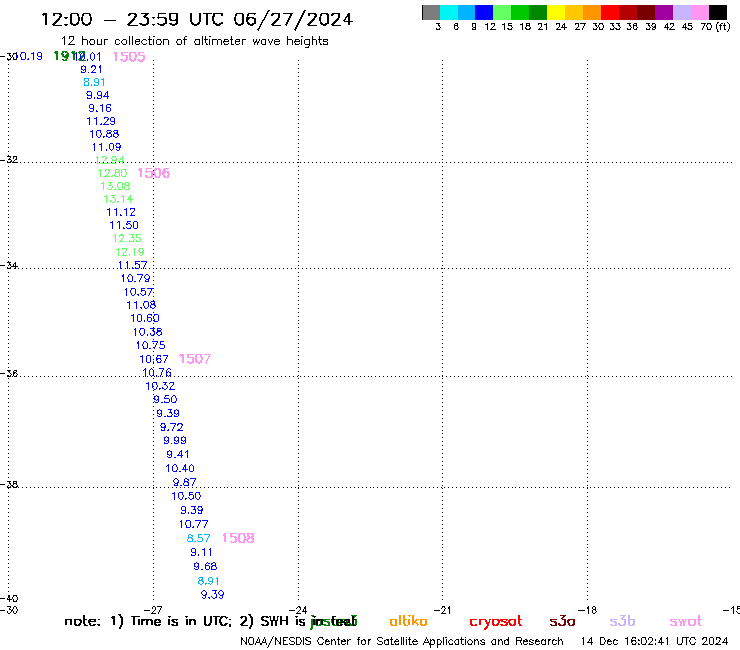This screenshot has height=650, width=740.
Task: Pick the black swatch ending the scale
Action: 718,12
